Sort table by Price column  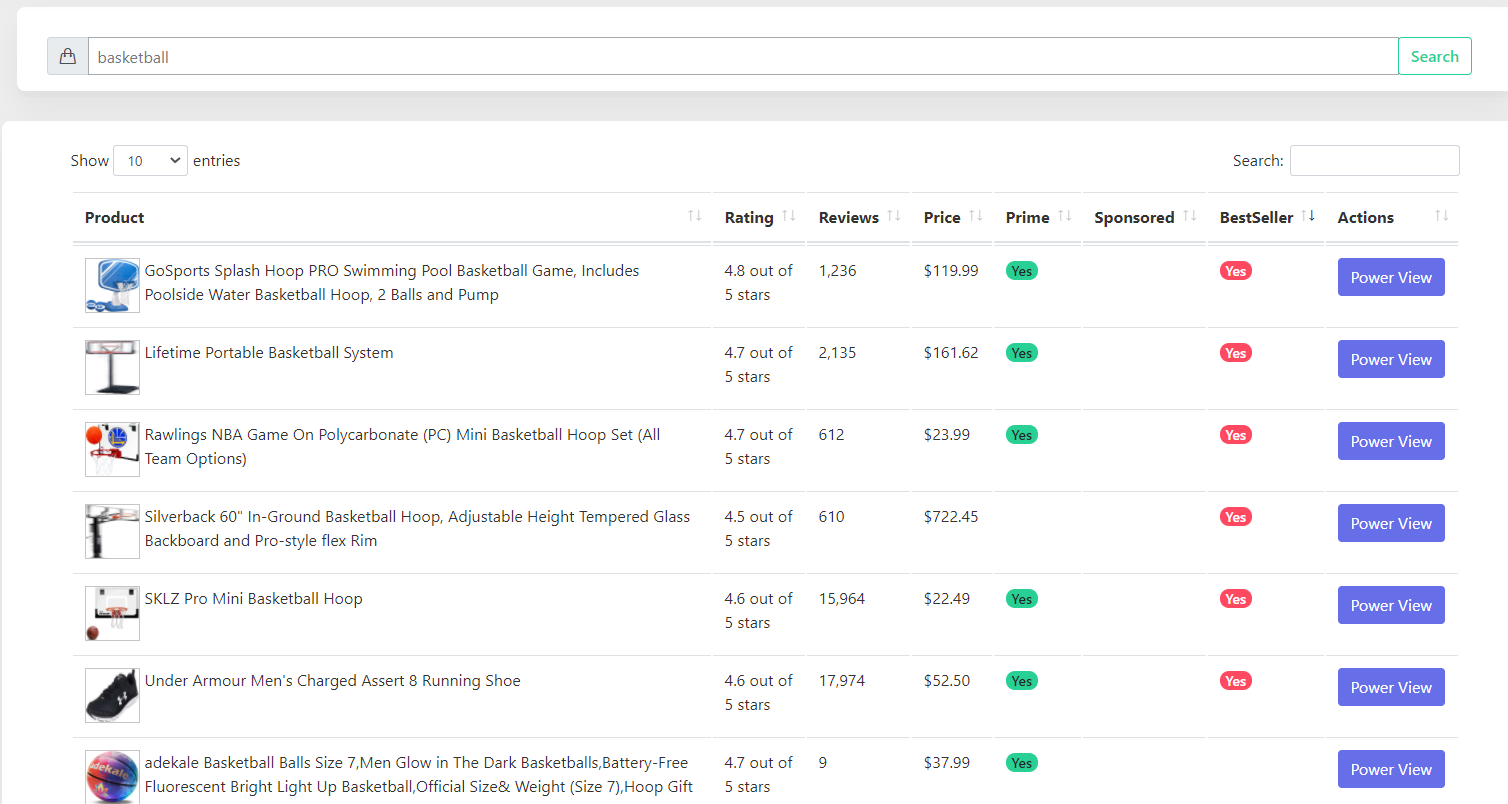(951, 217)
